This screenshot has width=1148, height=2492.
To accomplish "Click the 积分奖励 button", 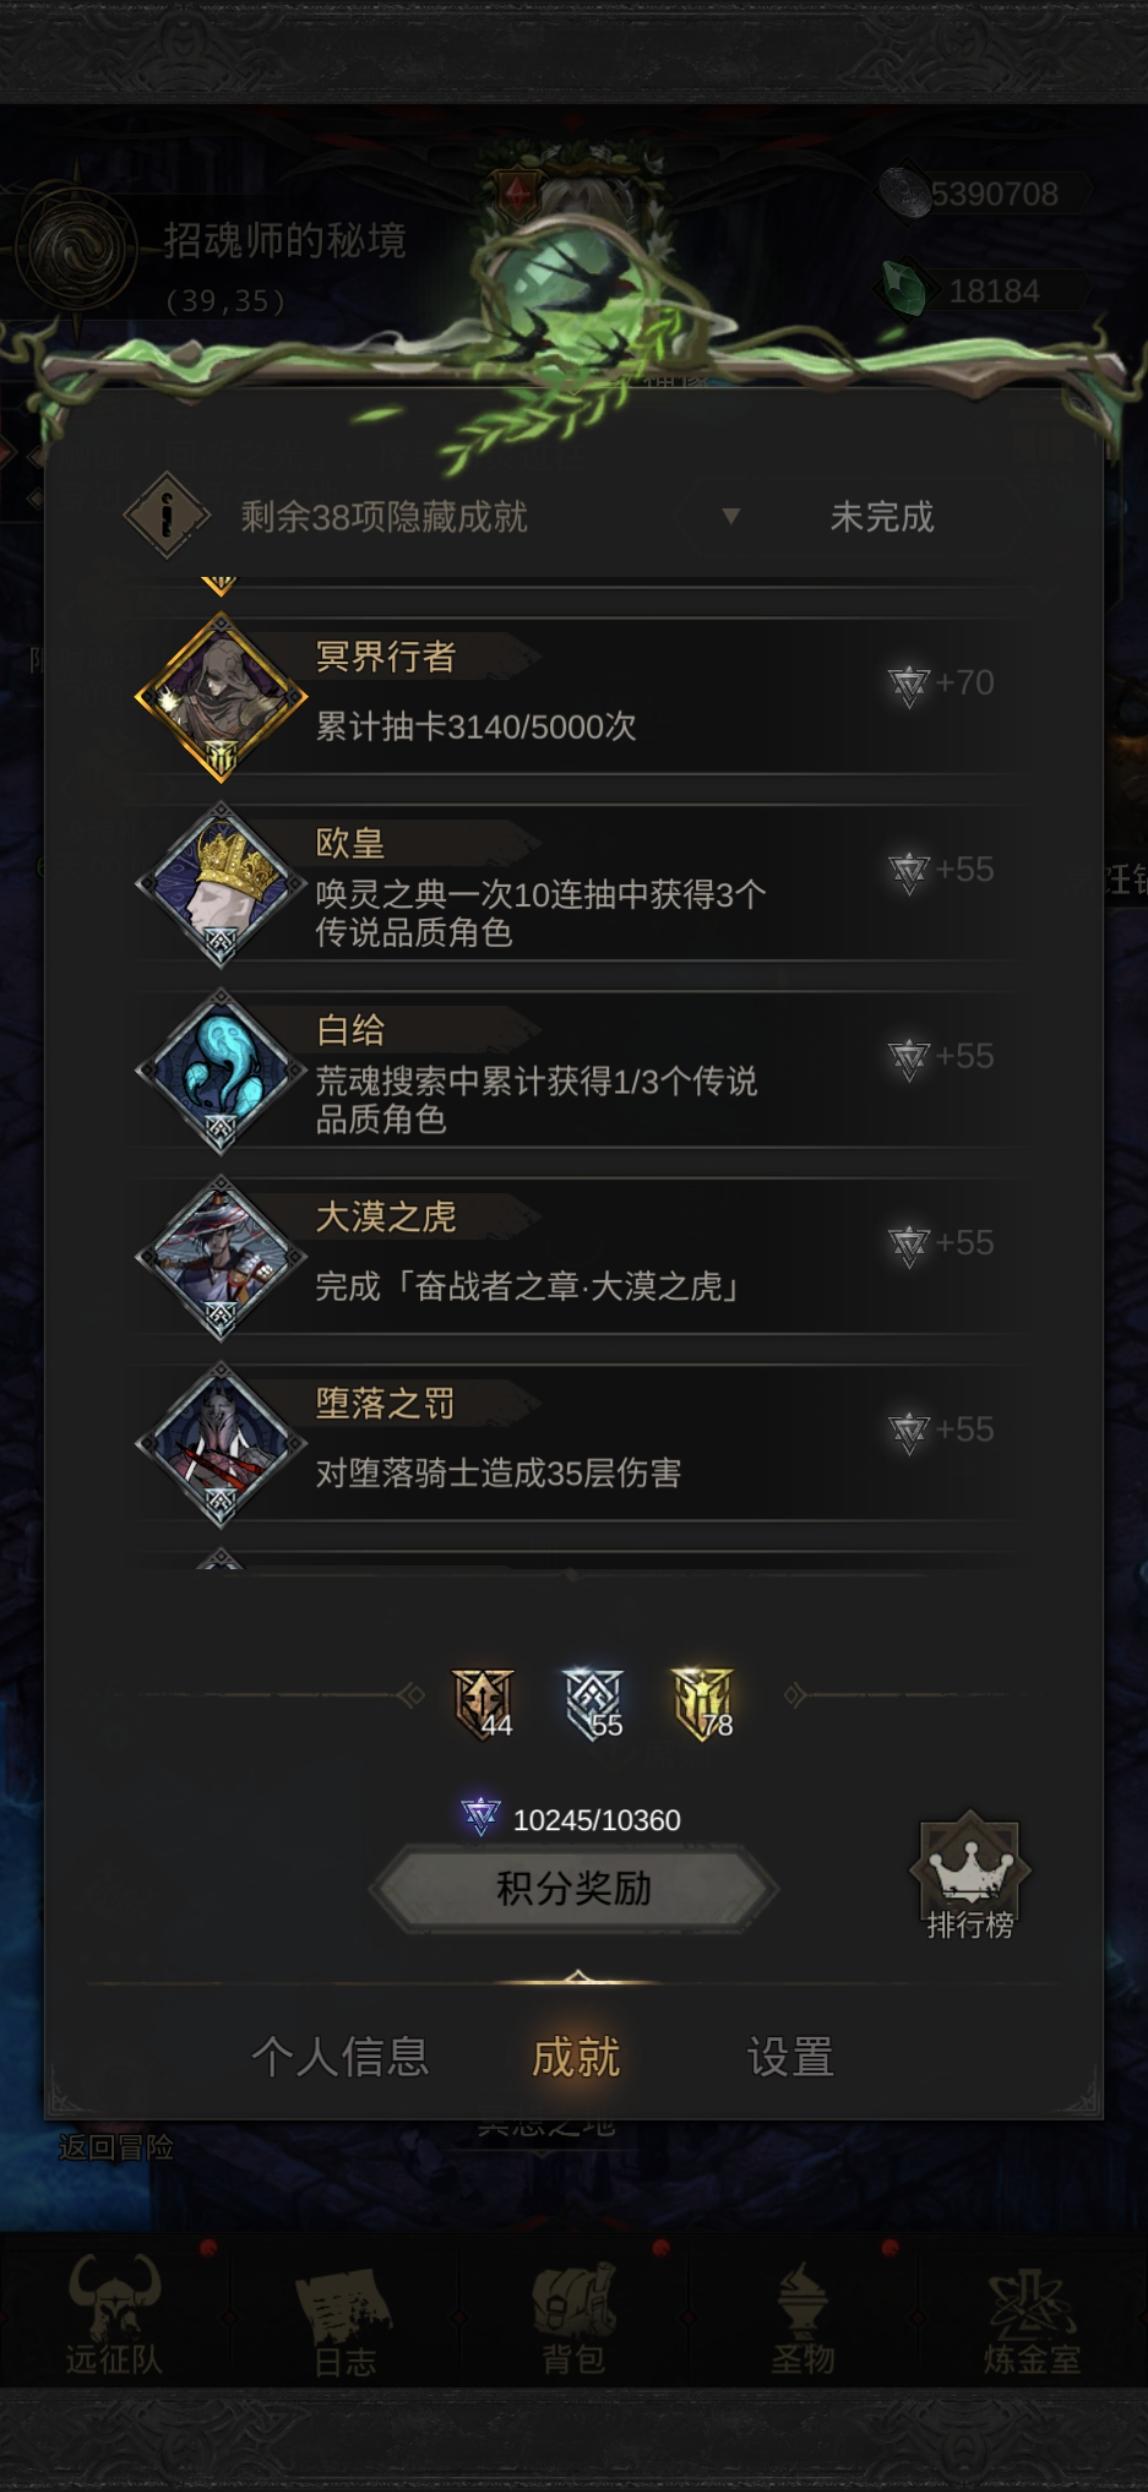I will coord(574,1889).
